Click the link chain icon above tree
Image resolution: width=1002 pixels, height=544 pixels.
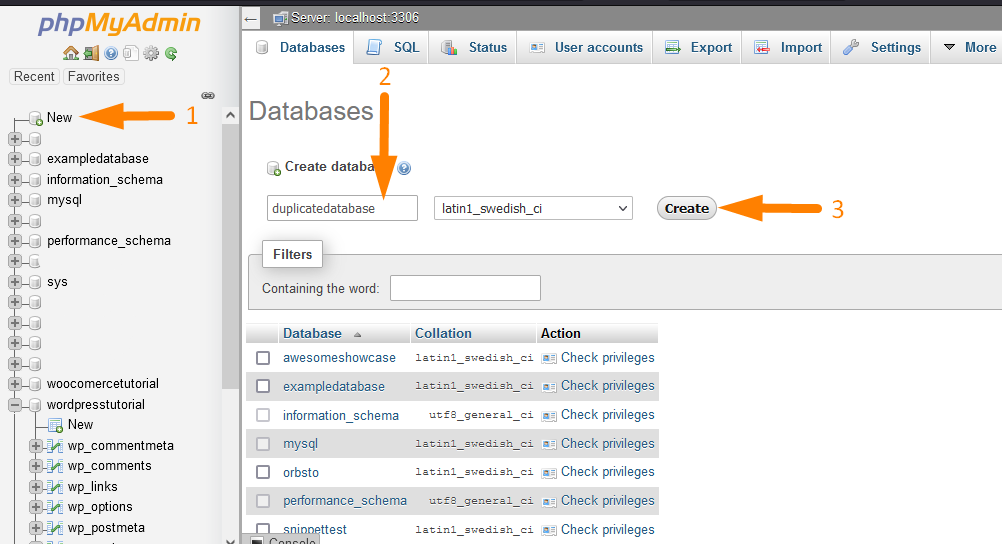(x=208, y=95)
